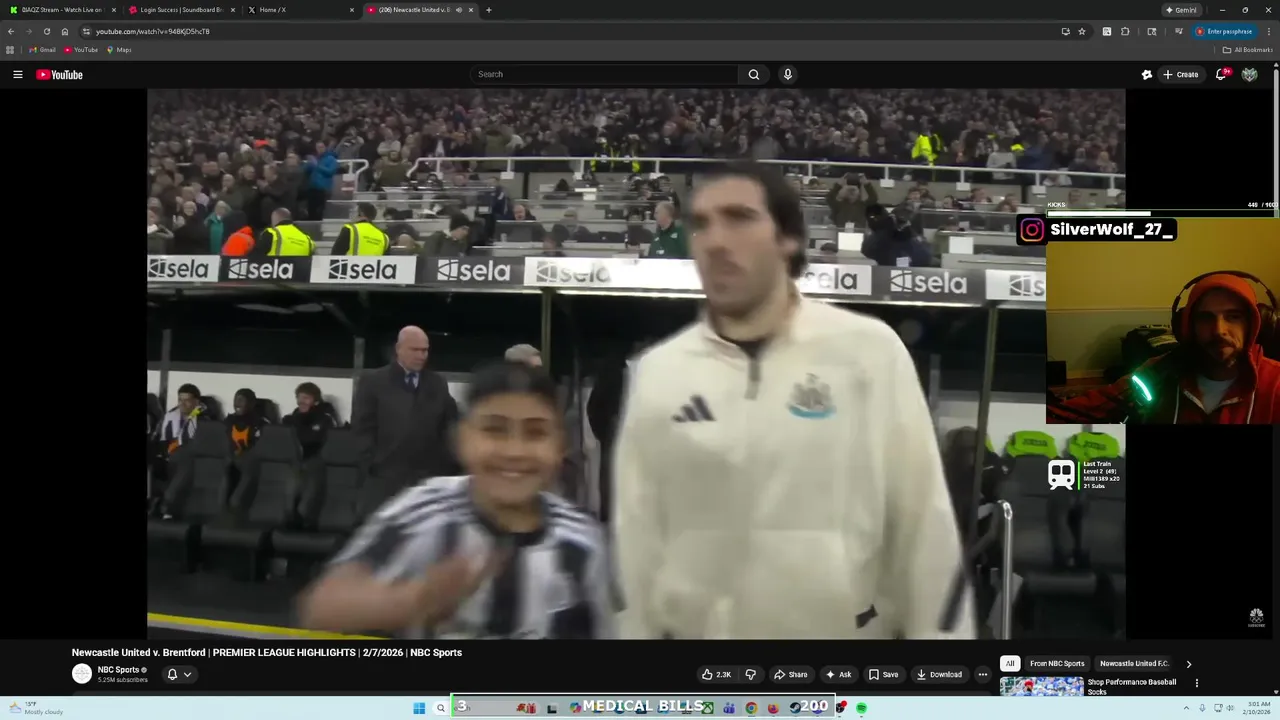
Task: Open the ad's three-dot options menu
Action: (1197, 683)
